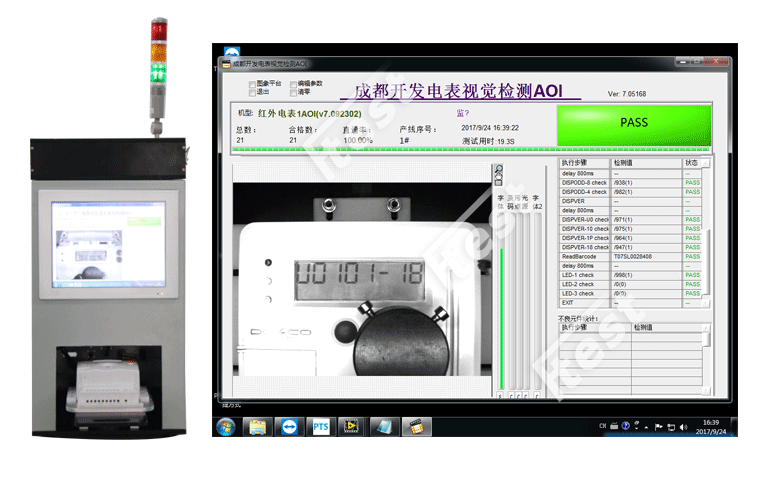This screenshot has height=479, width=757.
Task: Toggle the 退出 checkbox
Action: (250, 91)
